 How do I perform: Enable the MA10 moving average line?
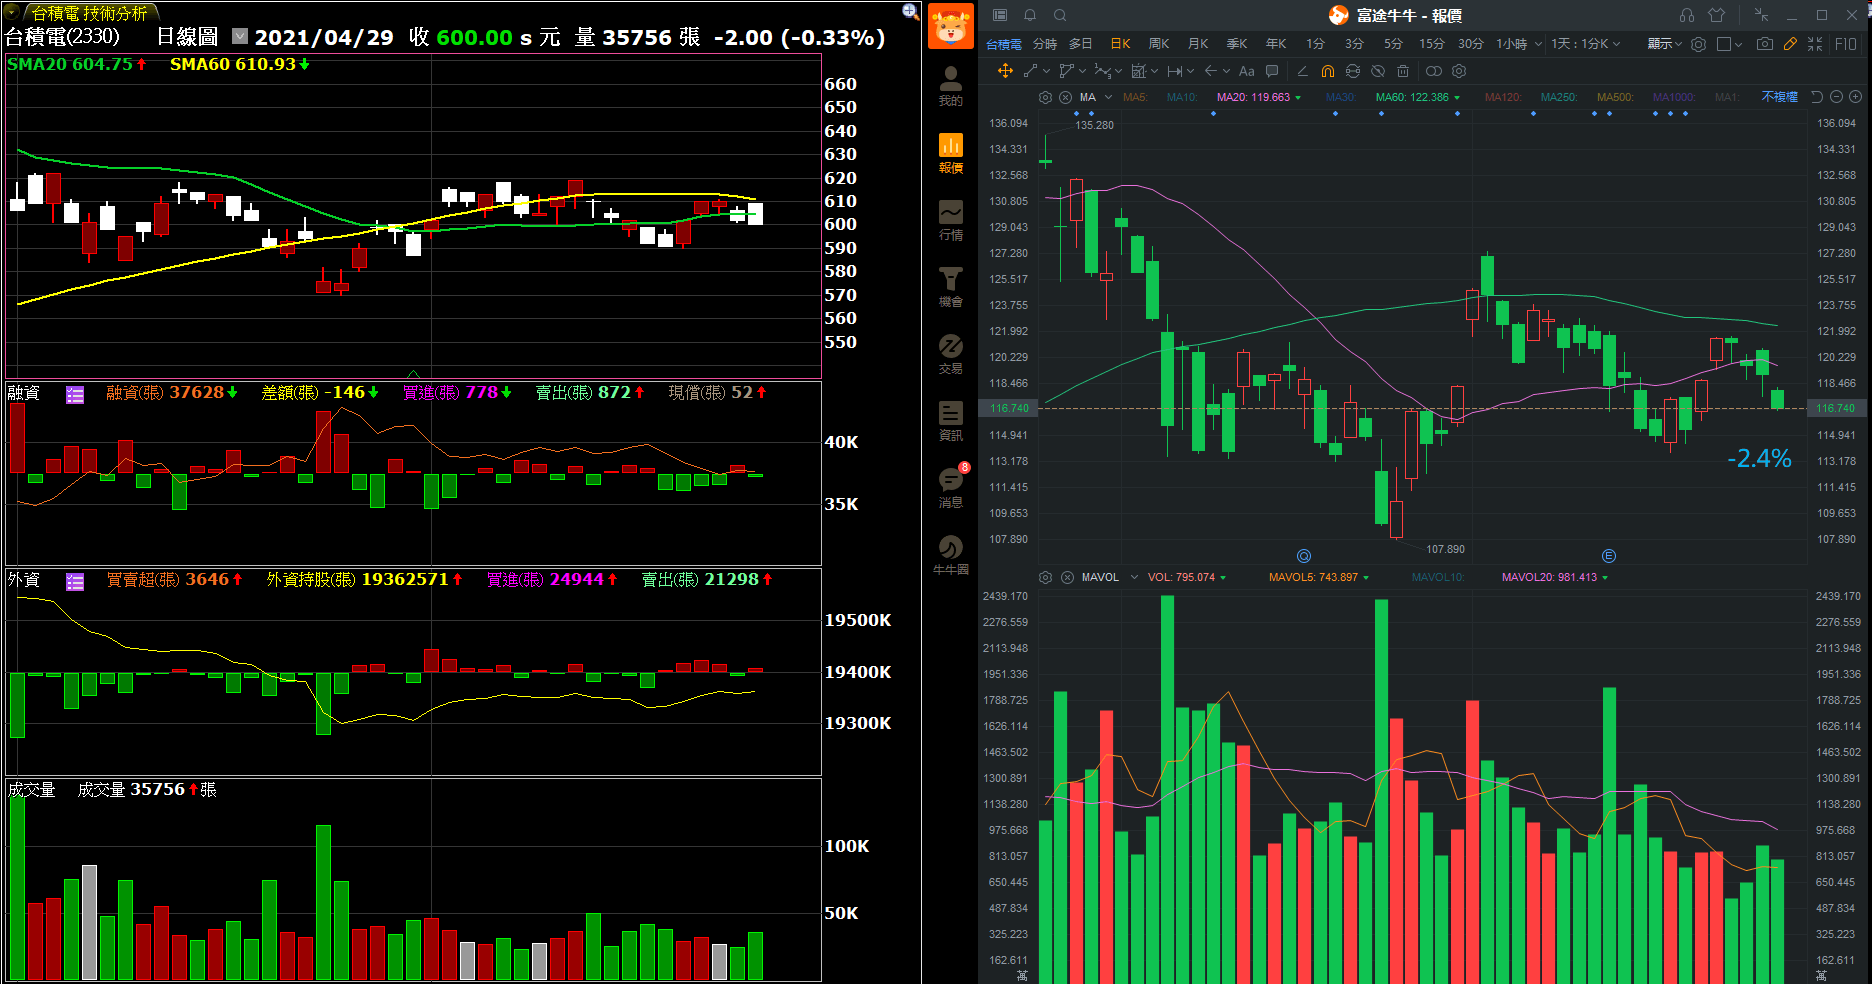pos(1182,97)
